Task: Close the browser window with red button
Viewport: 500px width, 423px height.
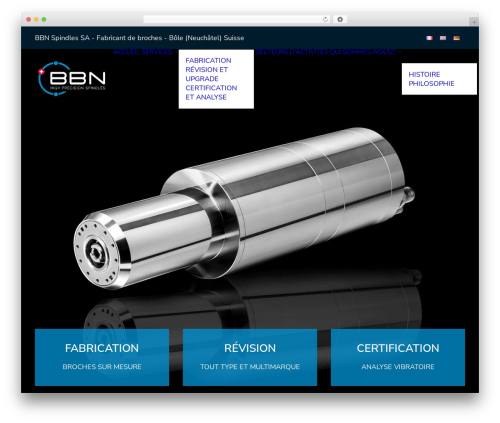Action: pyautogui.click(x=29, y=19)
